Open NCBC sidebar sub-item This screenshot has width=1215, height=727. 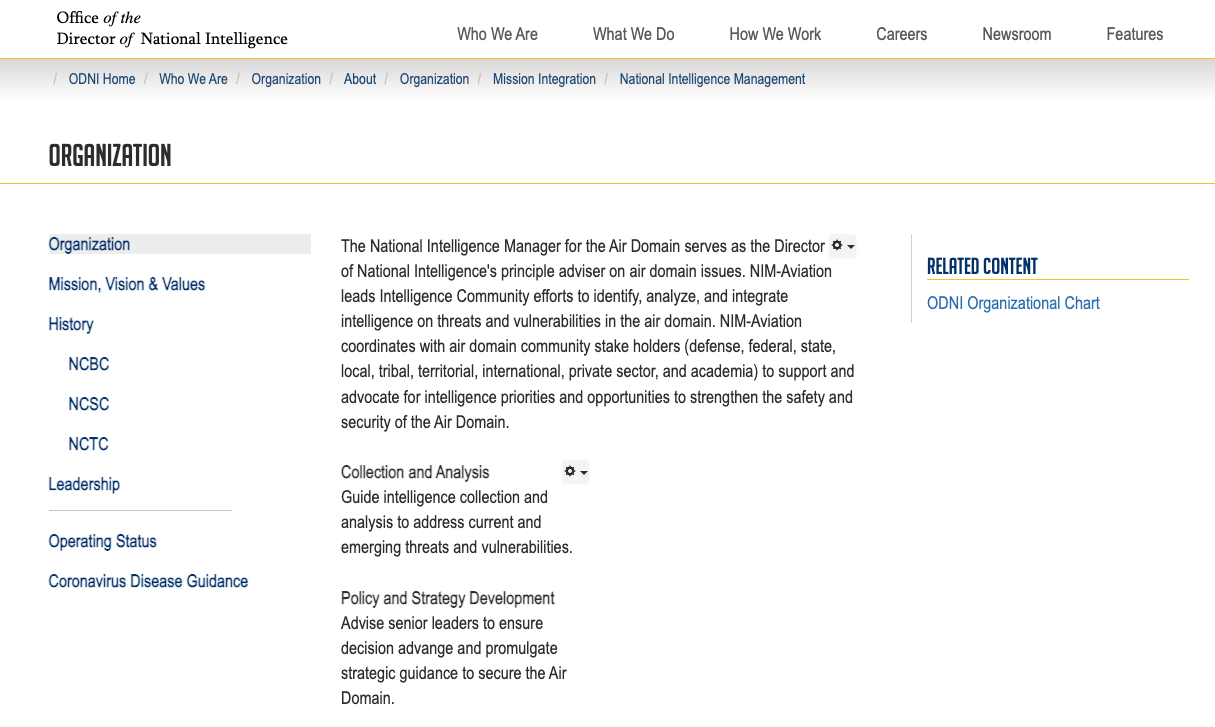[x=89, y=364]
